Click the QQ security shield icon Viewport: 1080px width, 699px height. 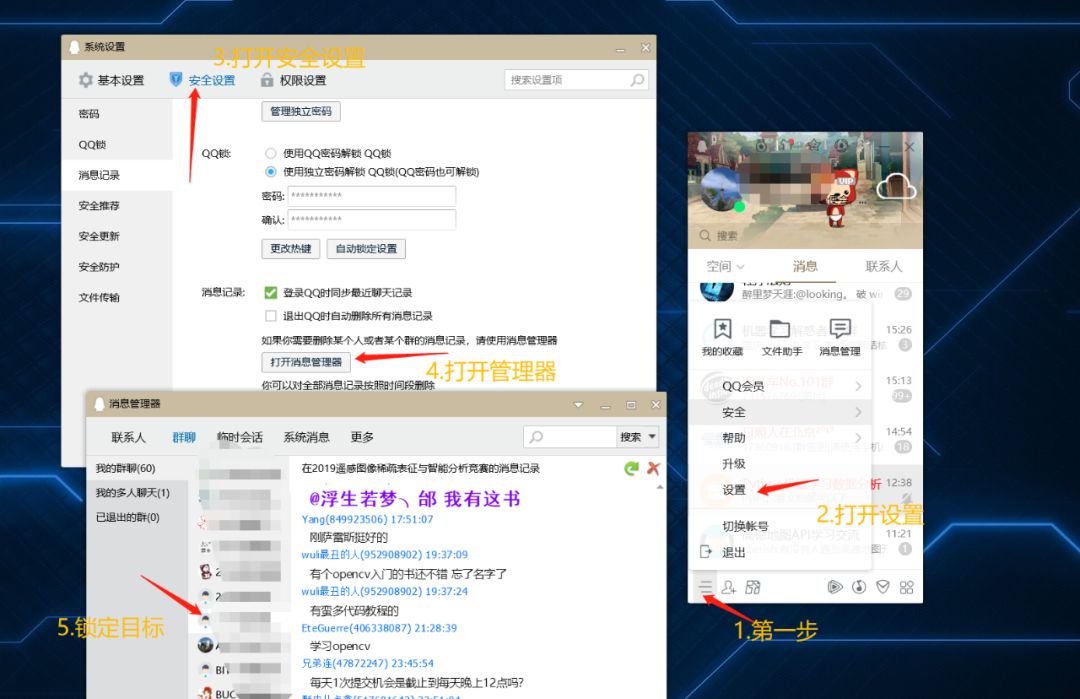pos(885,587)
